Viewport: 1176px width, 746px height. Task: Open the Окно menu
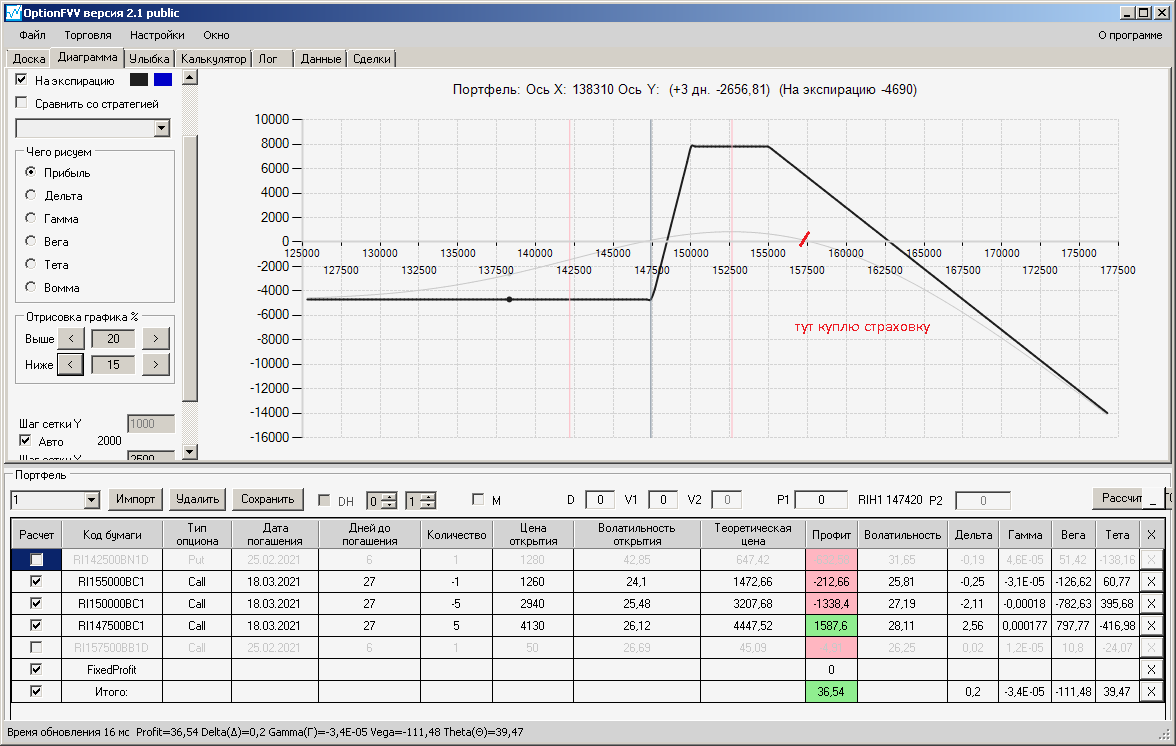click(x=216, y=35)
